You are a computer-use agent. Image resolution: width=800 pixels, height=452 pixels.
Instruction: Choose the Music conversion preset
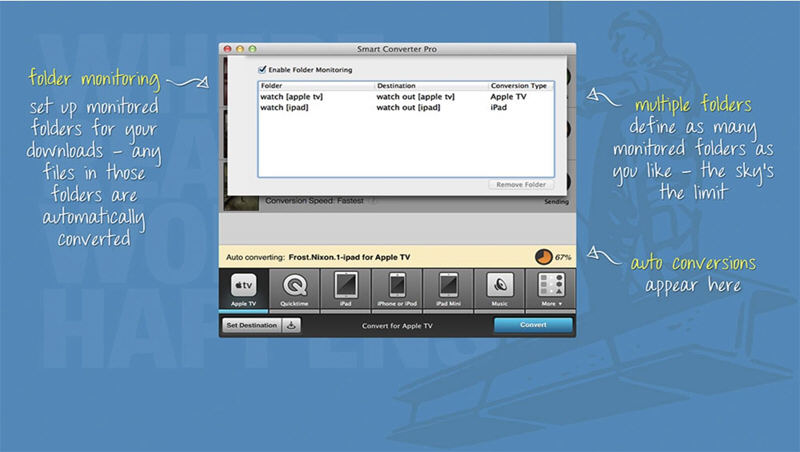coord(499,290)
